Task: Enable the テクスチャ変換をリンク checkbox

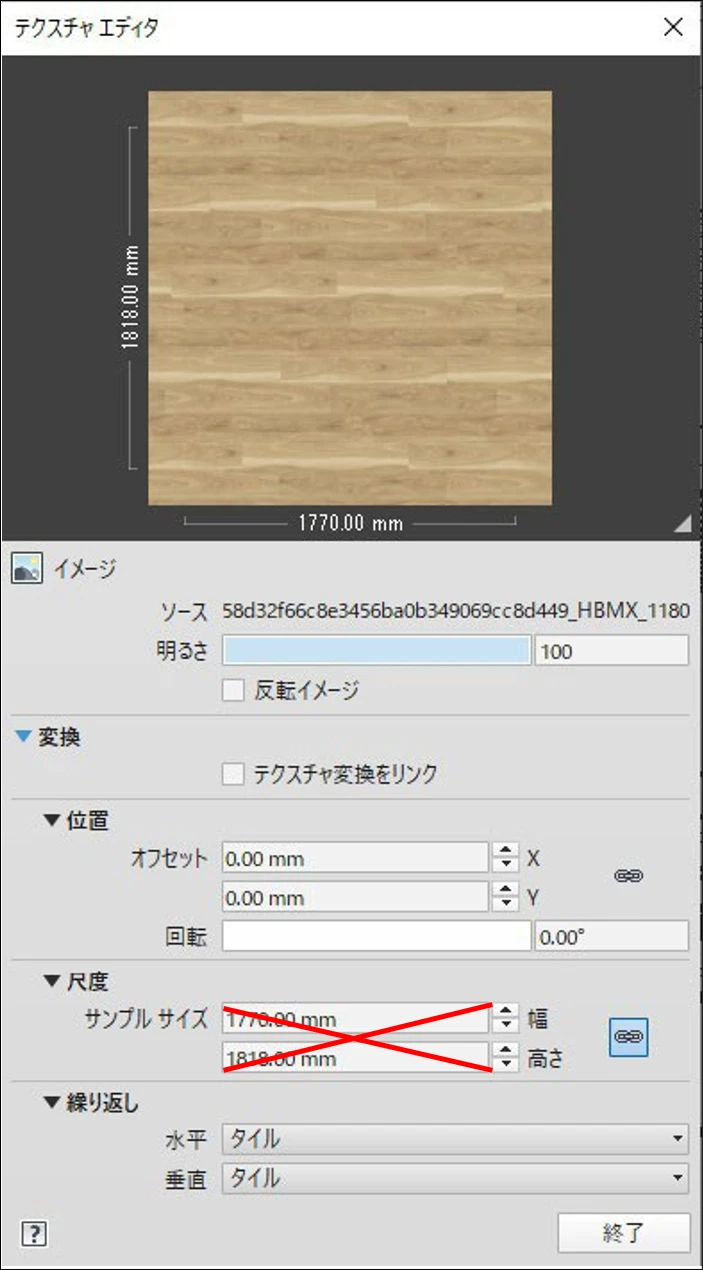Action: tap(233, 774)
